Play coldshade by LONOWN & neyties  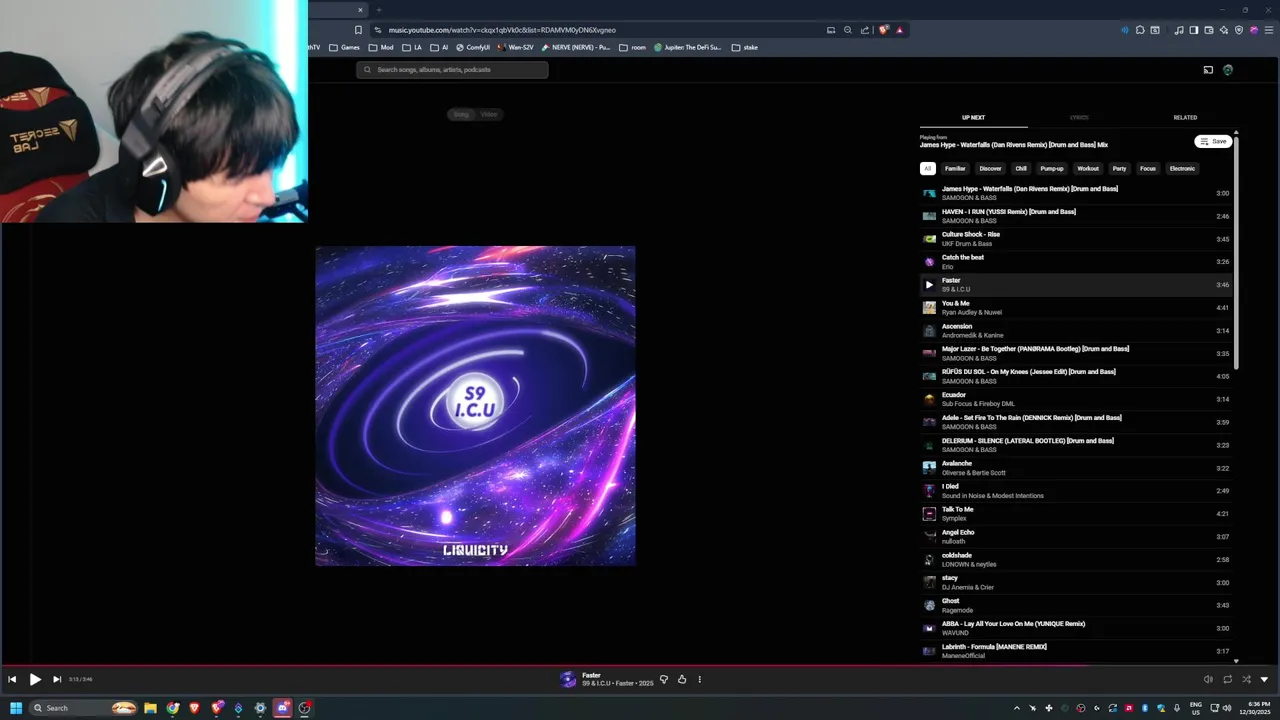click(1076, 560)
